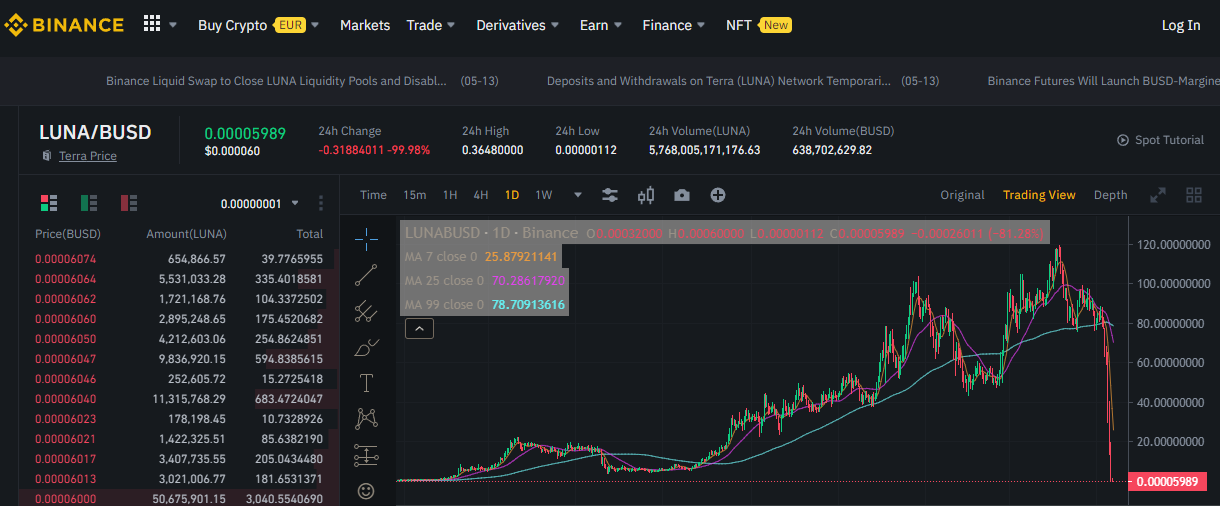Open Terra network deposits withdrawals announcement
Image resolution: width=1220 pixels, height=506 pixels.
click(718, 81)
